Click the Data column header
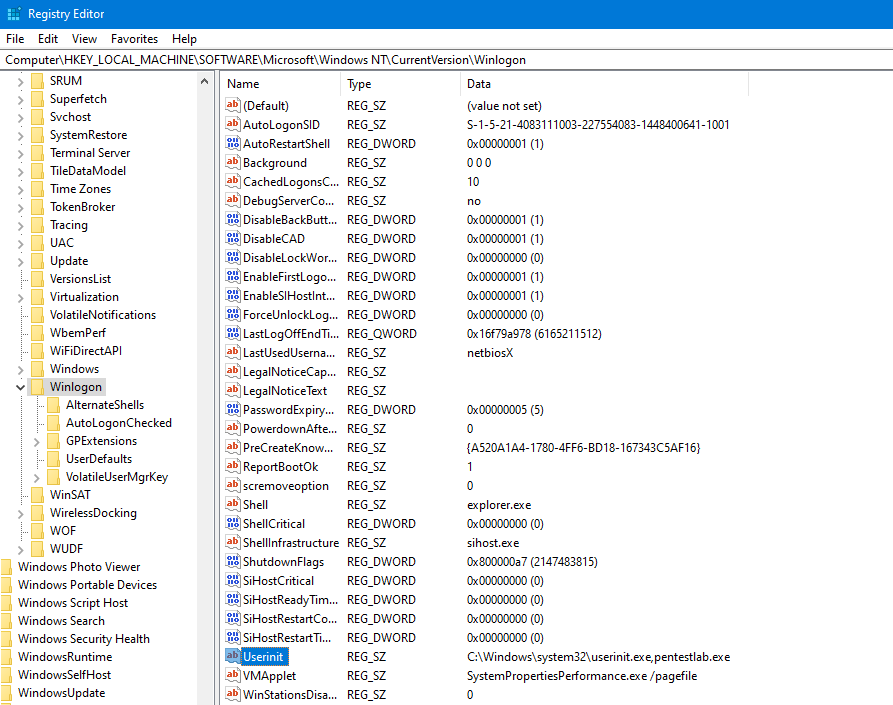 600,84
